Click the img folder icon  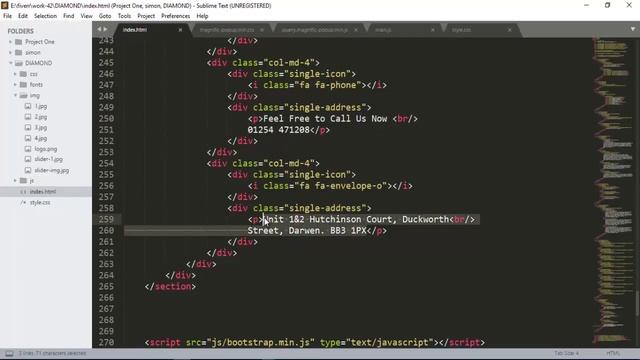point(23,96)
